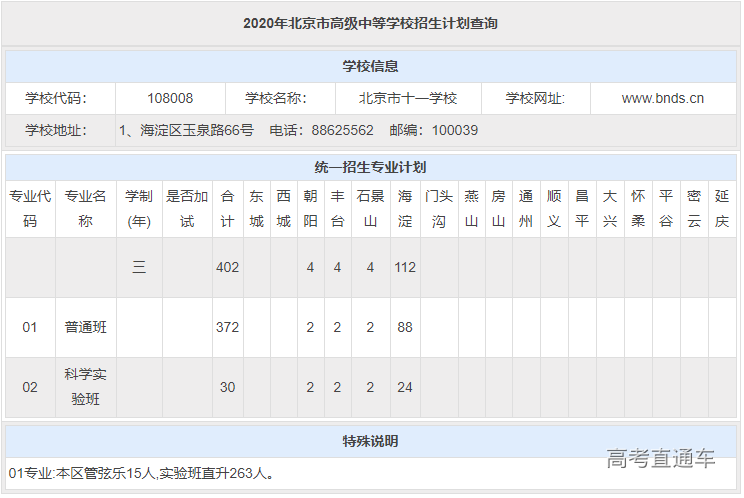Image resolution: width=744 pixels, height=498 pixels.
Task: Select the total value 402 cell
Action: click(229, 267)
